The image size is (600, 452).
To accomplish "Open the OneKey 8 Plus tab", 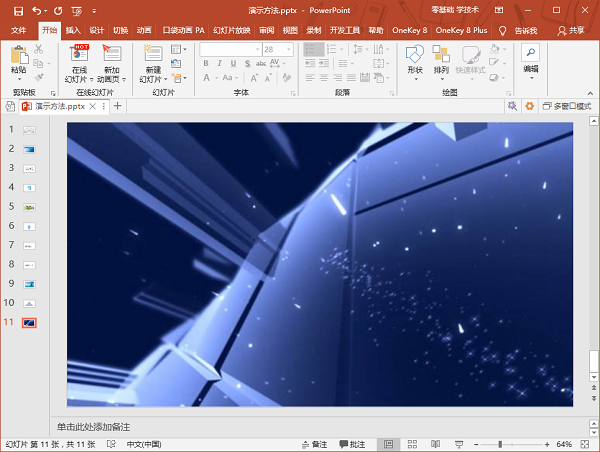I will click(x=461, y=30).
